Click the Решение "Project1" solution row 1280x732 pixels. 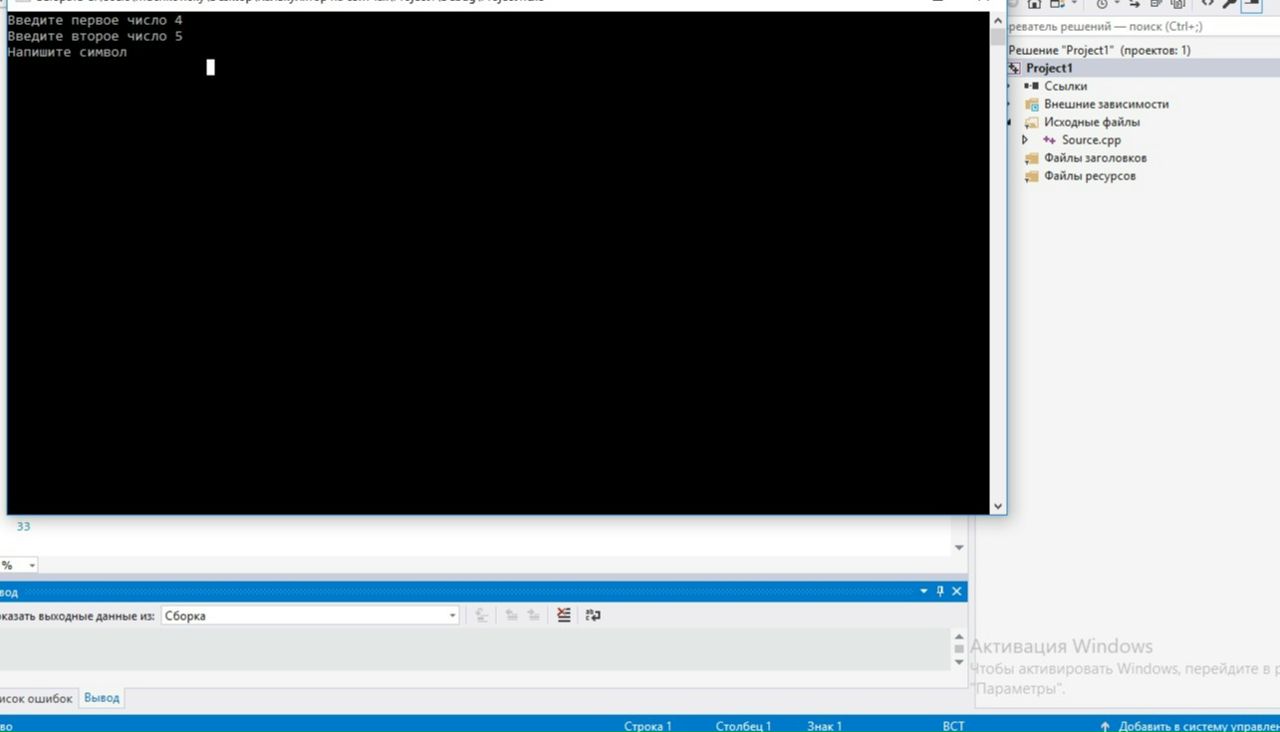point(1099,50)
